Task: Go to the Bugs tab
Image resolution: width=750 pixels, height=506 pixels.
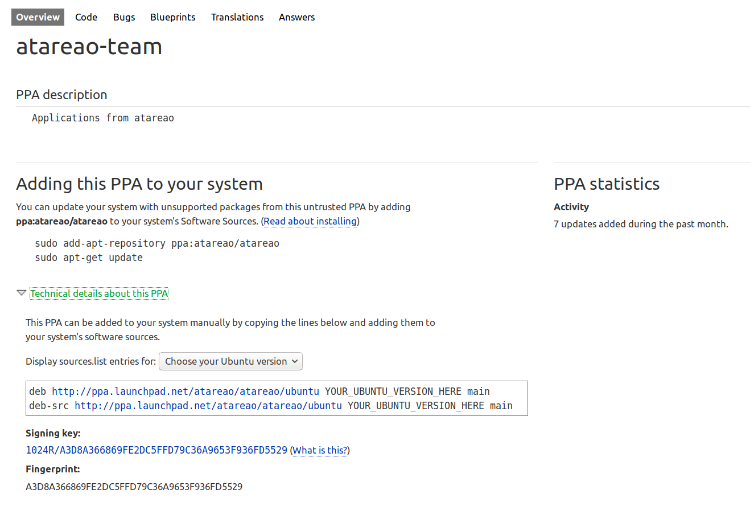Action: (x=124, y=17)
